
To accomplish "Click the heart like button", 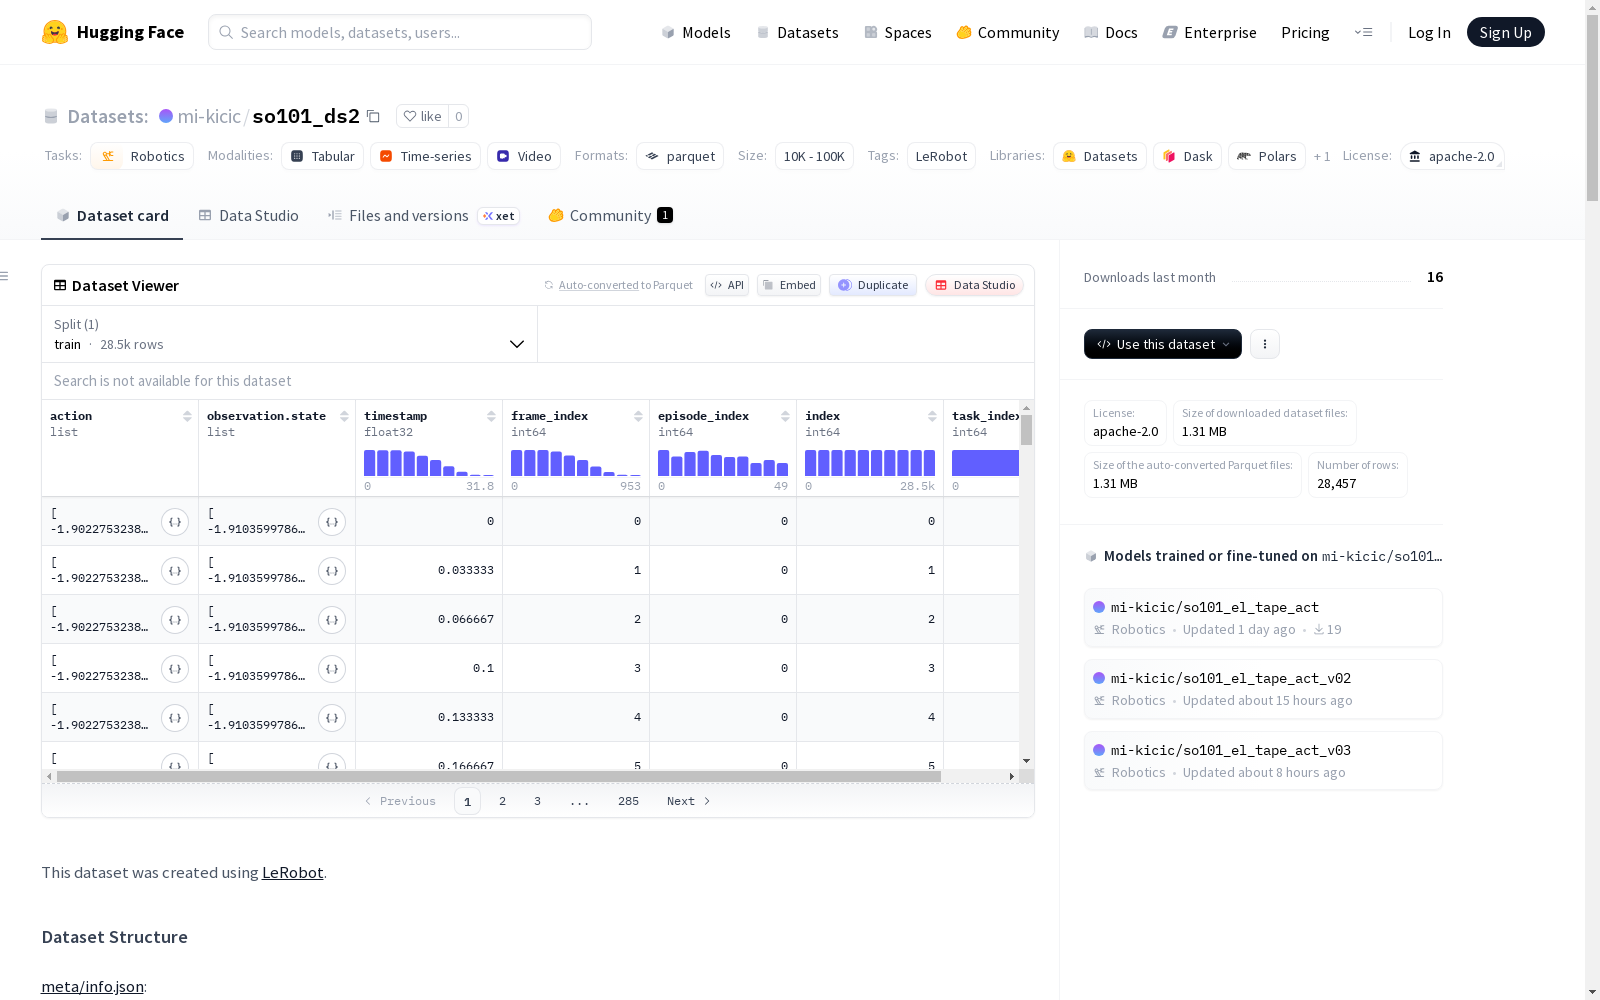I will point(422,116).
